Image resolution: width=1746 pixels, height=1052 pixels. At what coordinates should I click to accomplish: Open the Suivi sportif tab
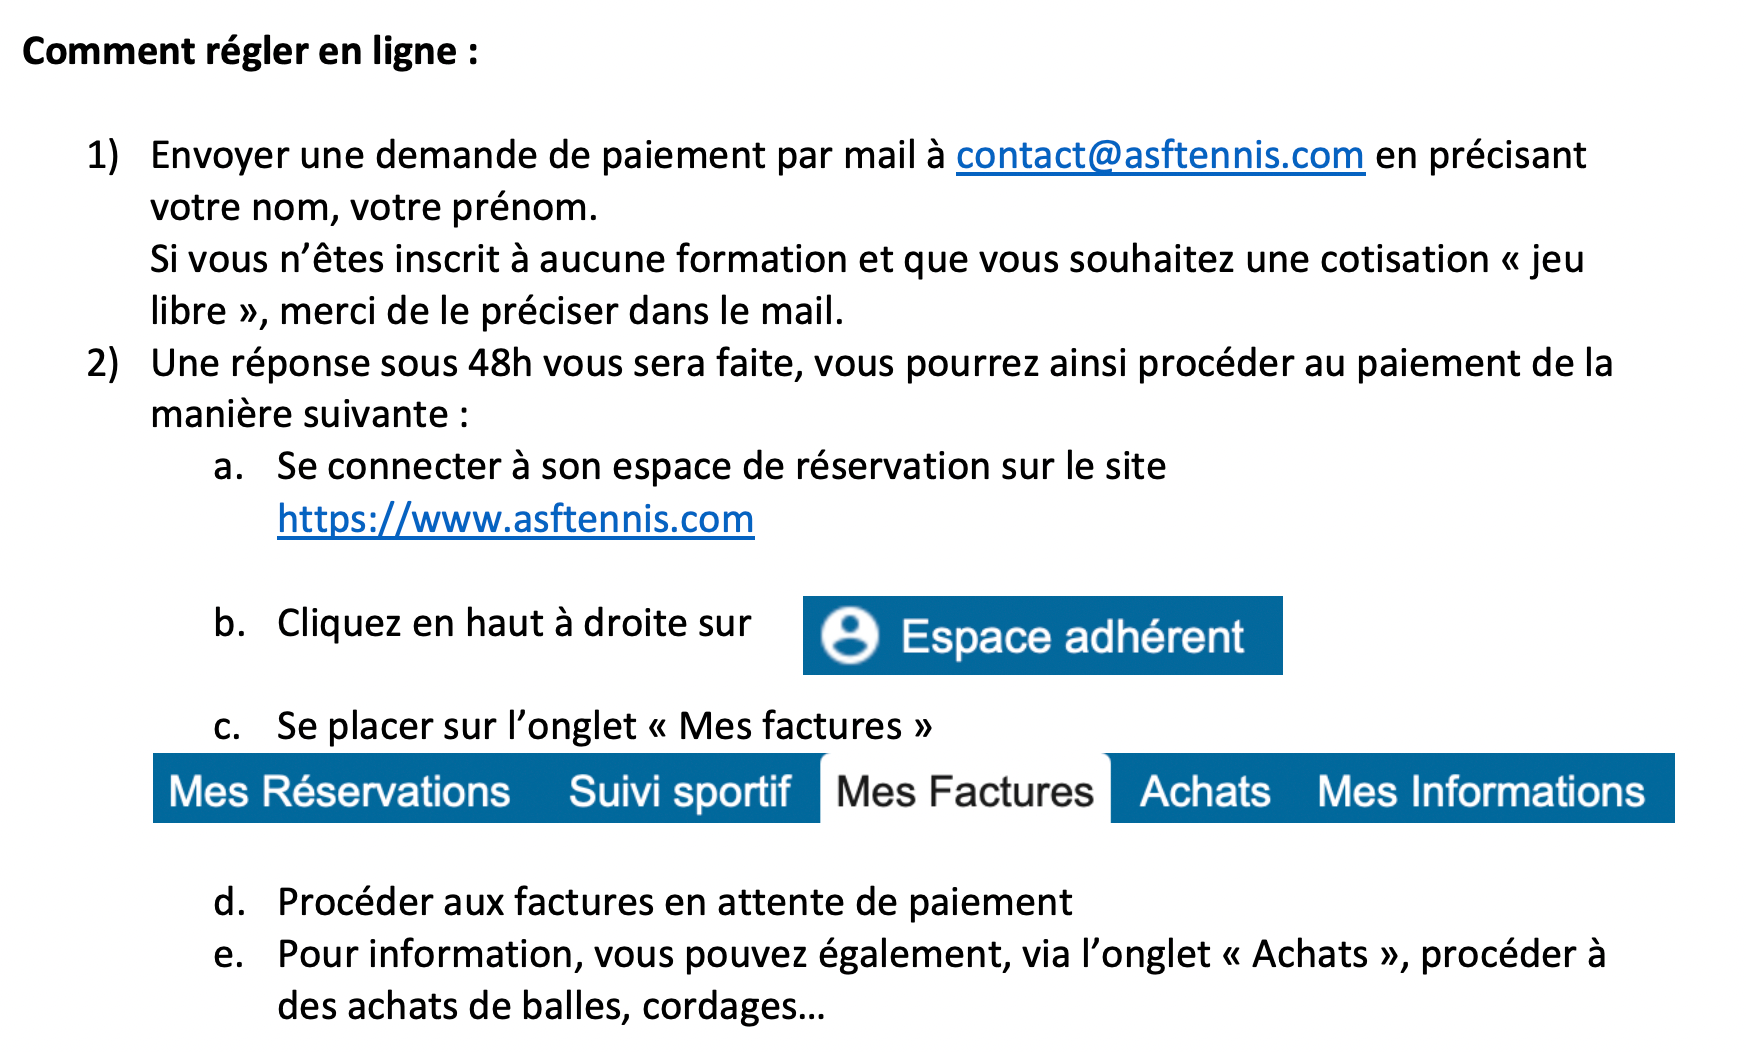pyautogui.click(x=680, y=791)
